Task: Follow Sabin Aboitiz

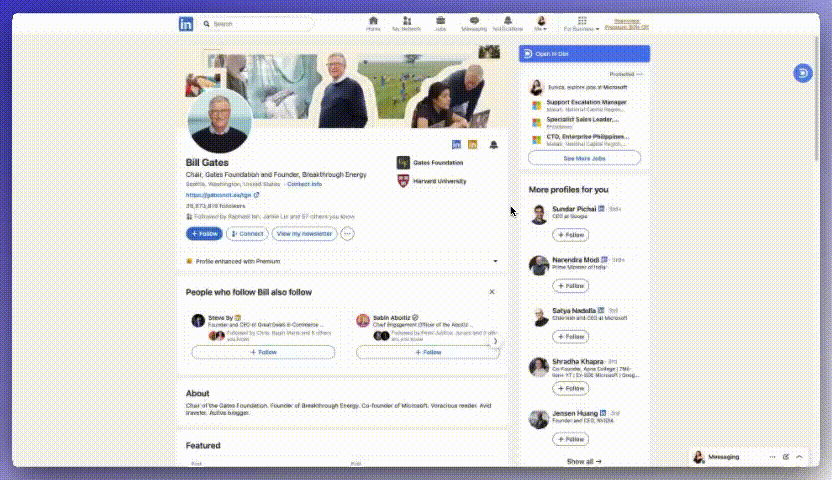Action: click(x=428, y=352)
